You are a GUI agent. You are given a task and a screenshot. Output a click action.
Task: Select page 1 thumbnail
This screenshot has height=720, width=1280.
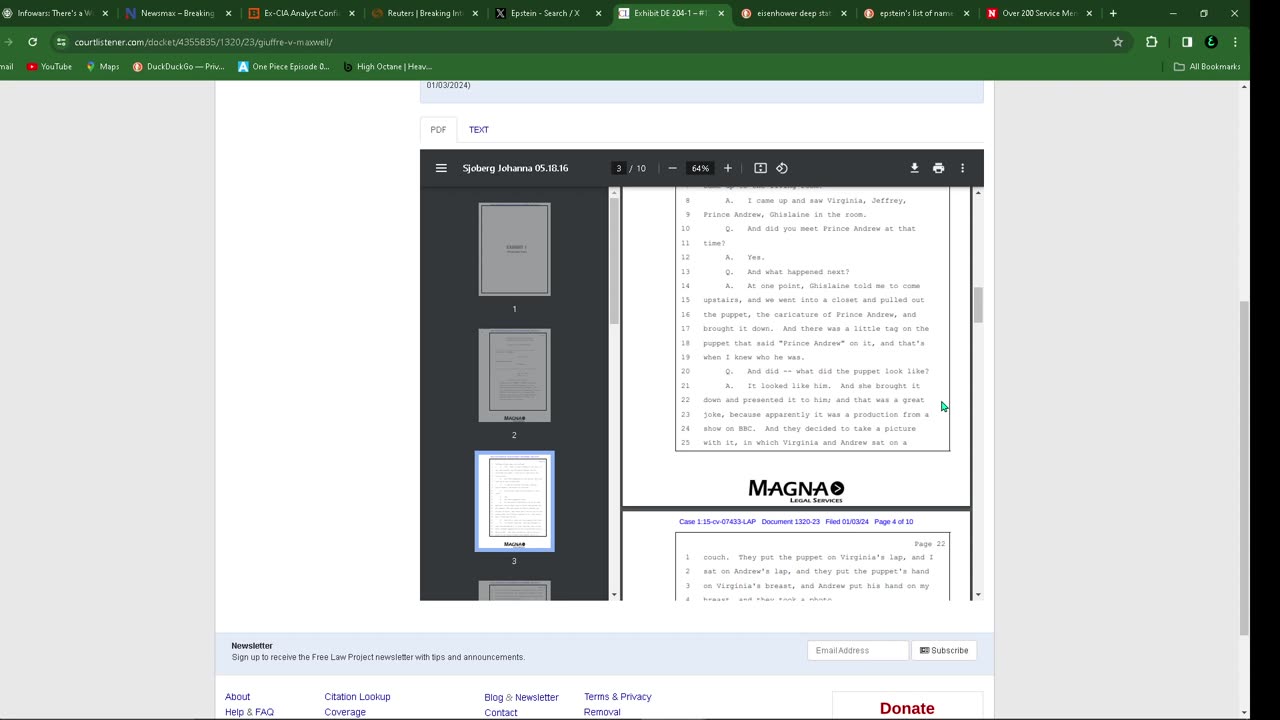514,249
